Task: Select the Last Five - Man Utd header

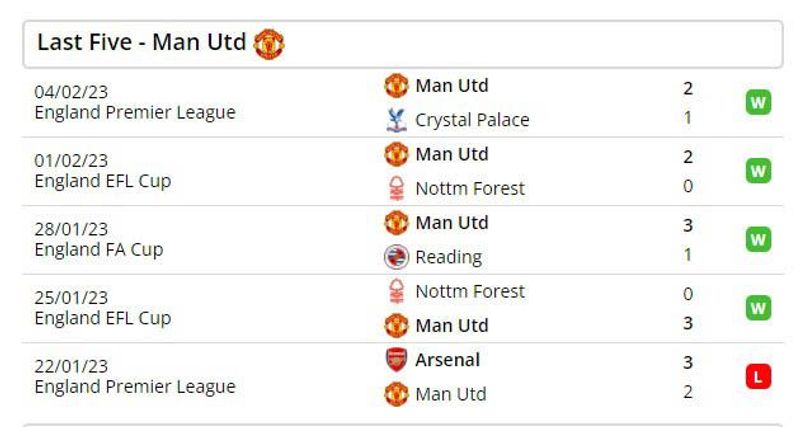Action: 403,44
